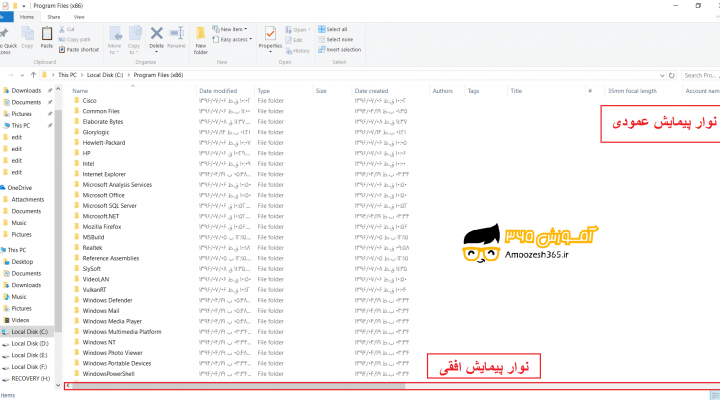720x400 pixels.
Task: Sort by the Name column header
Action: point(80,91)
